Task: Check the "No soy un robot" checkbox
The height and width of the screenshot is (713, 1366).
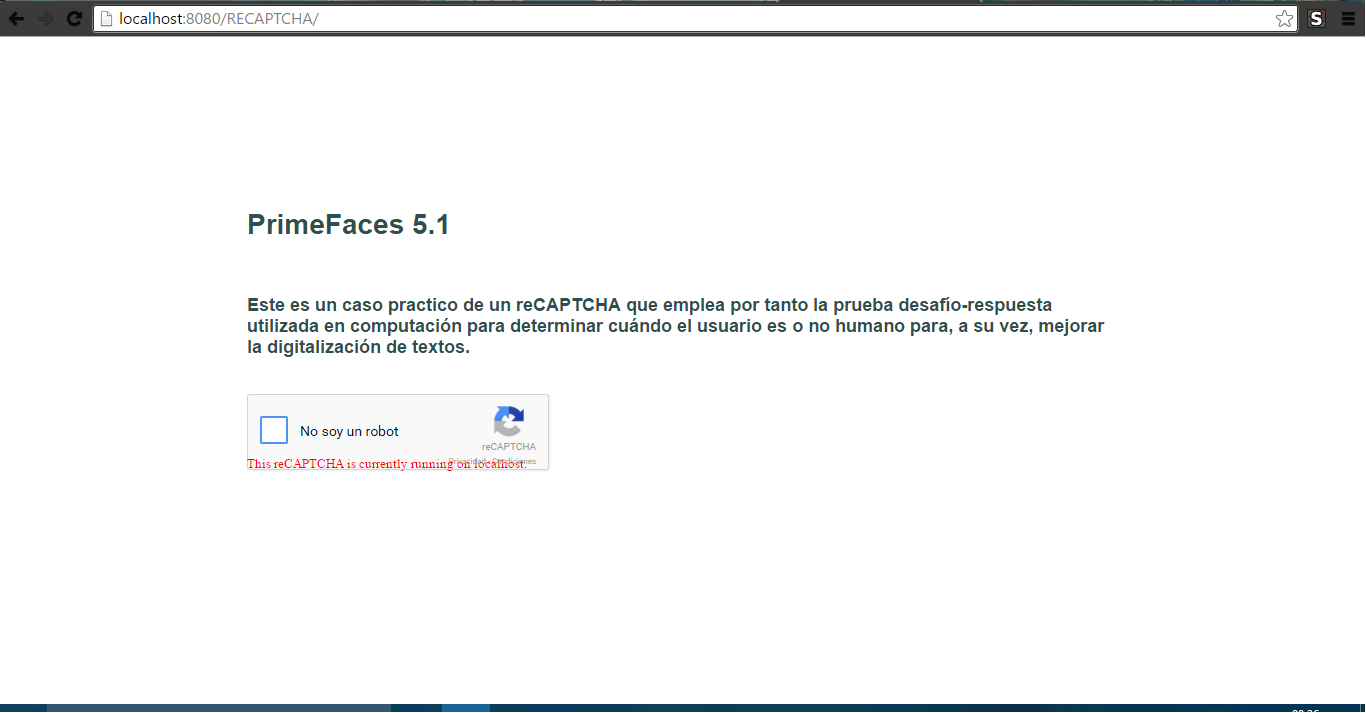Action: coord(274,430)
